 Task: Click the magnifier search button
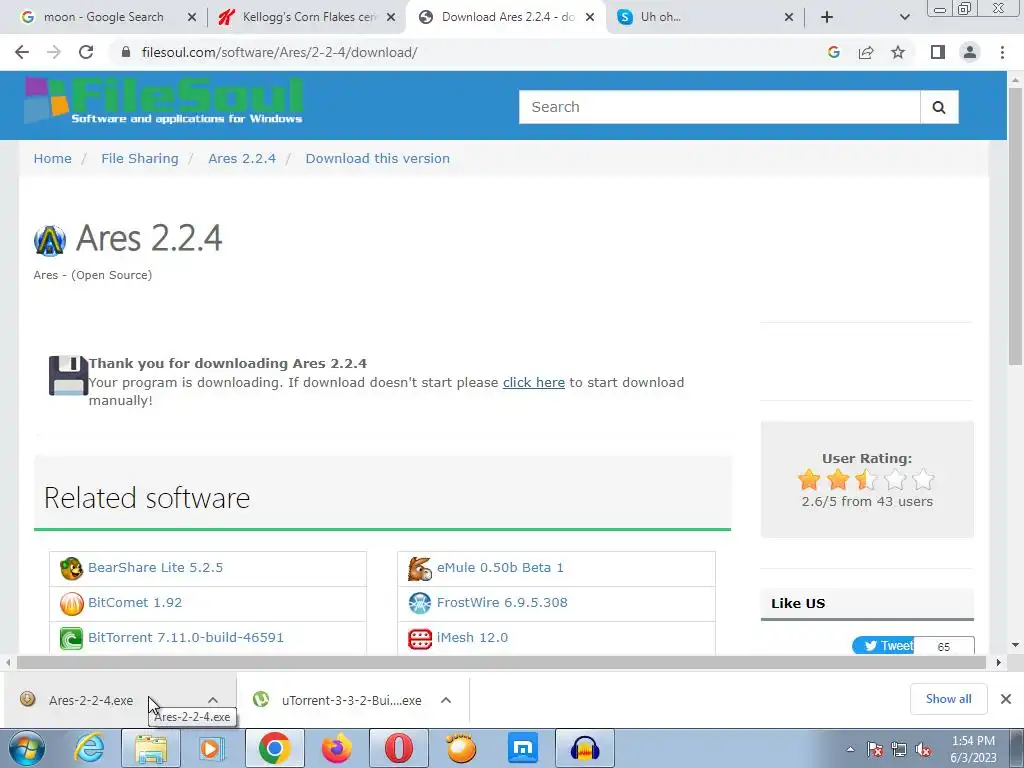pyautogui.click(x=939, y=107)
